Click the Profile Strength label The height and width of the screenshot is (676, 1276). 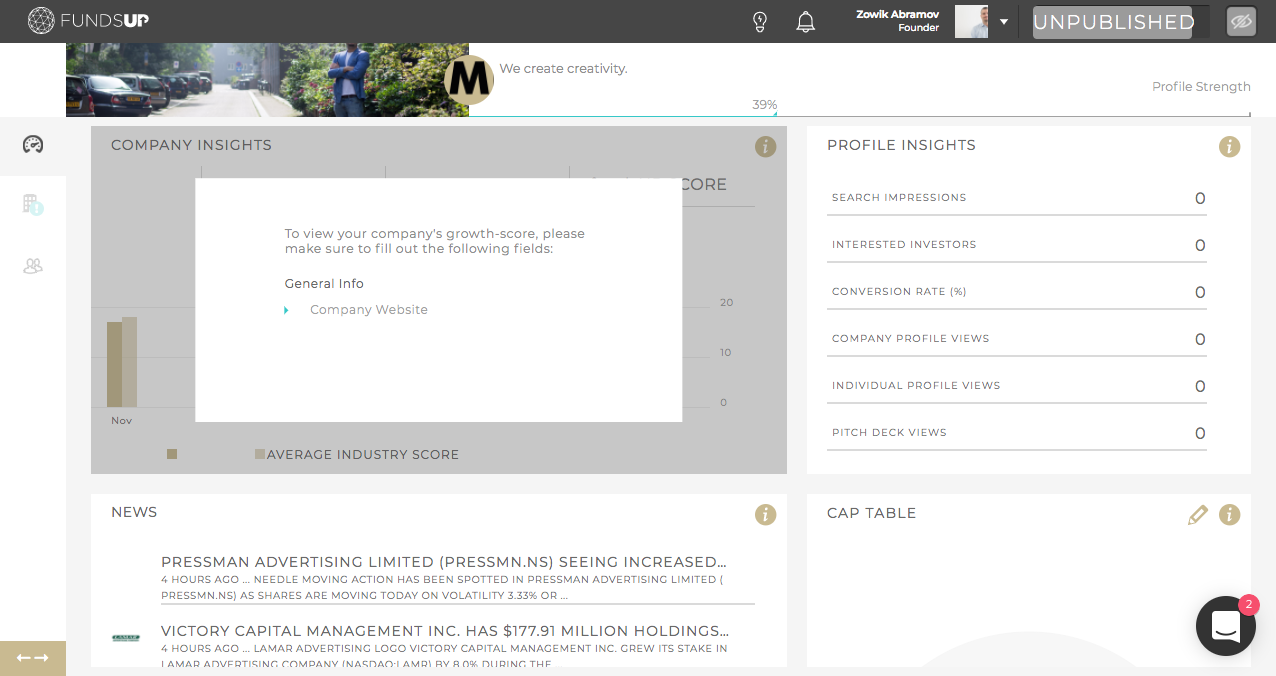point(1201,87)
